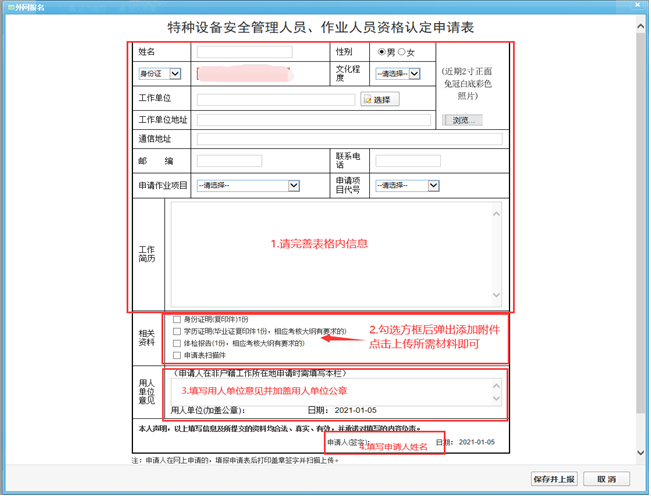Check the 申请表扫描件 checkbox

tap(177, 355)
